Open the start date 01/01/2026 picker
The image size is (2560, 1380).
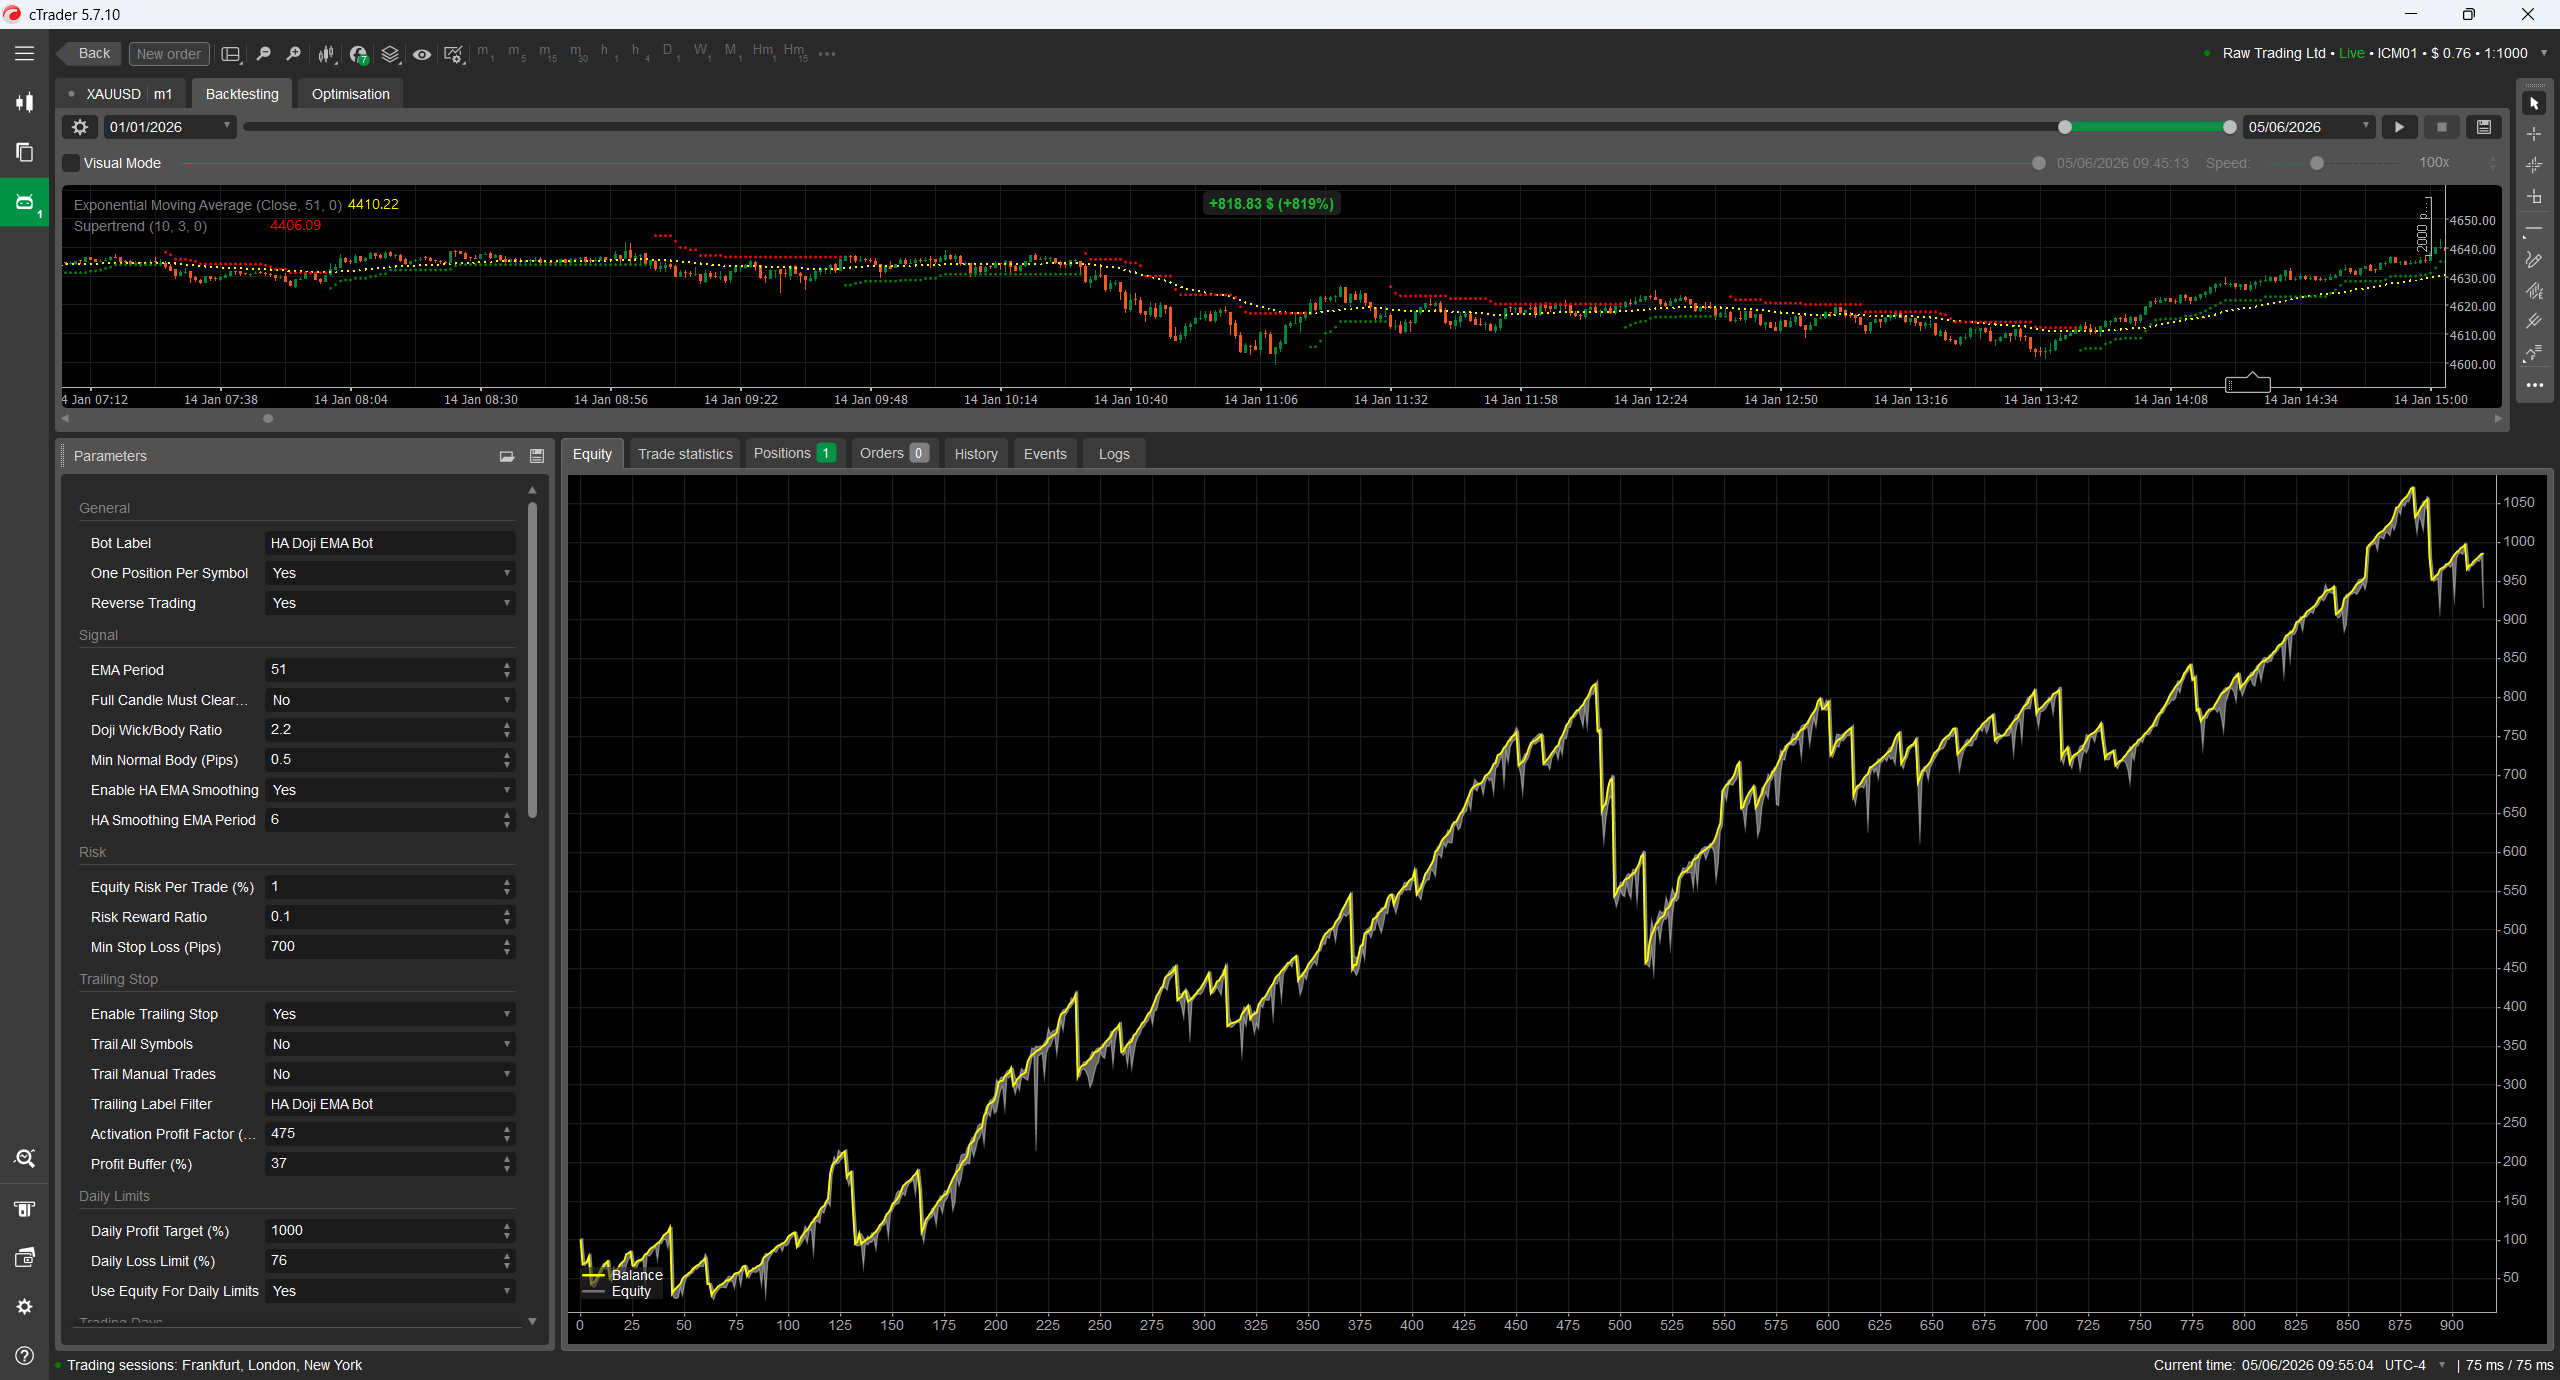tap(170, 127)
